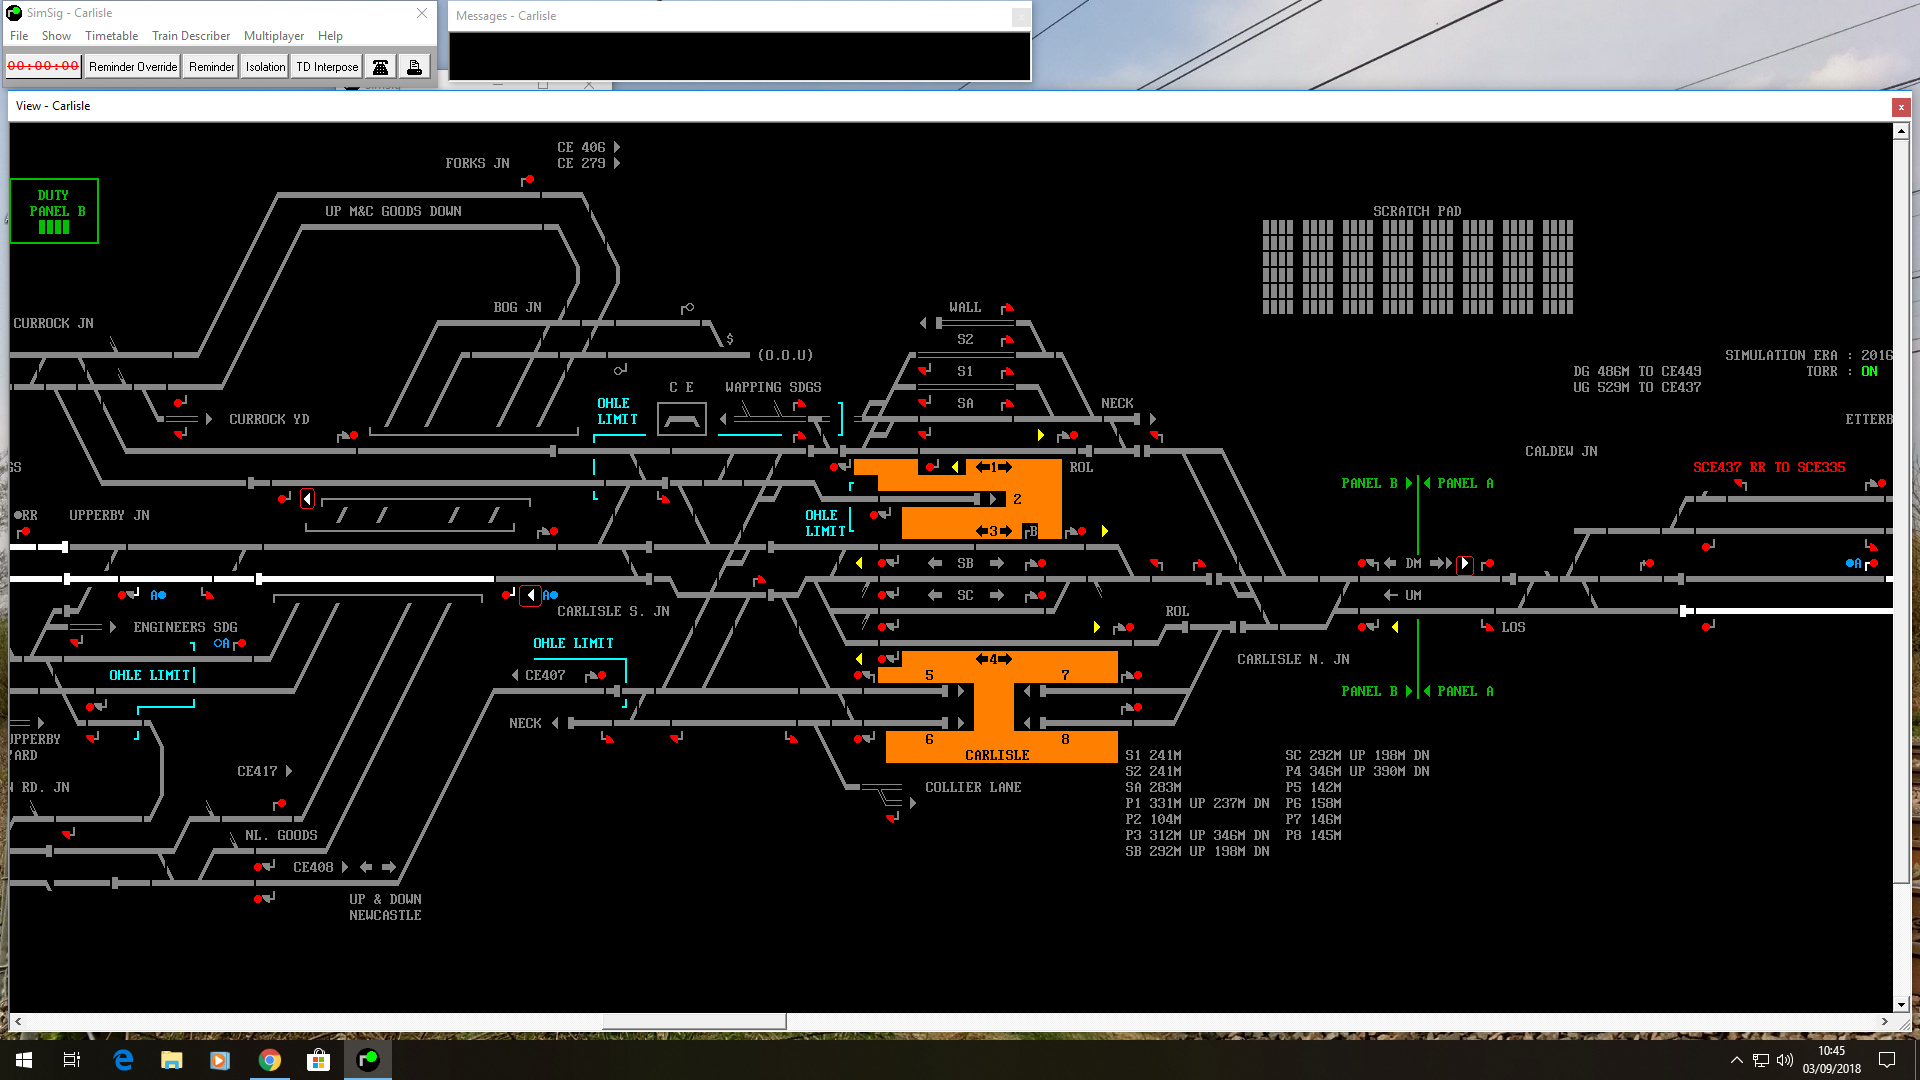Image resolution: width=1920 pixels, height=1080 pixels.
Task: Open the telephone calls icon
Action: 380,67
